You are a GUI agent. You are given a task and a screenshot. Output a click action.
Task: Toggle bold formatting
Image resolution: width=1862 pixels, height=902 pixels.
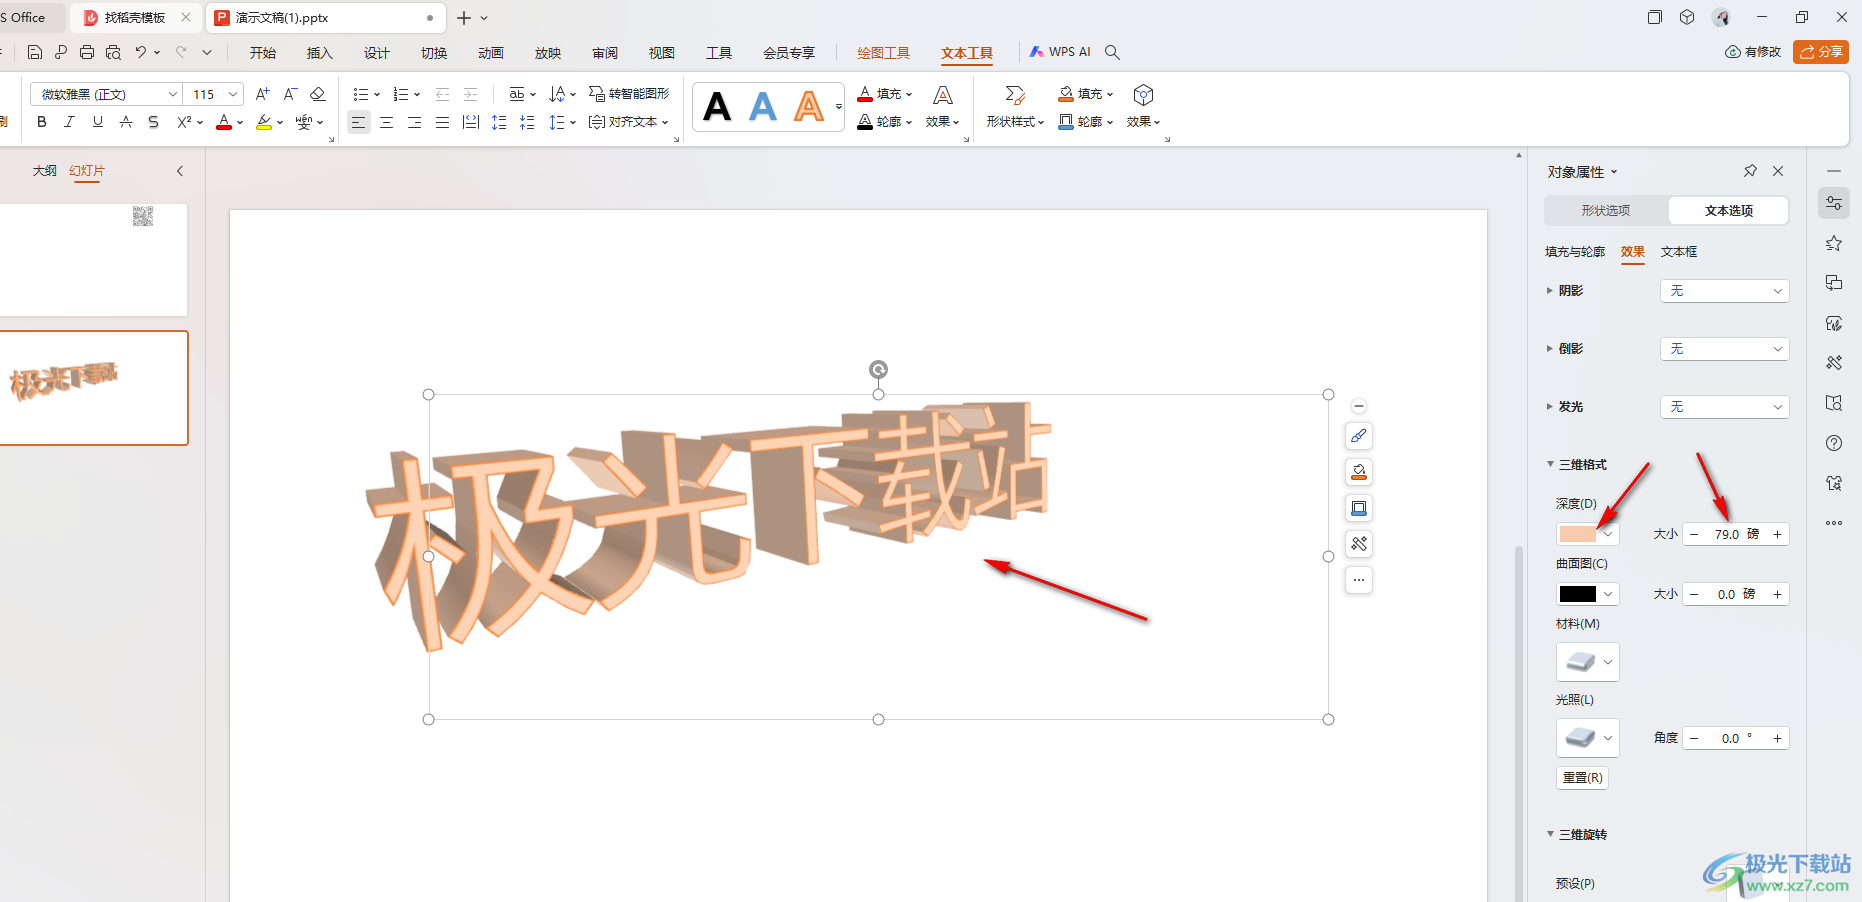tap(41, 122)
